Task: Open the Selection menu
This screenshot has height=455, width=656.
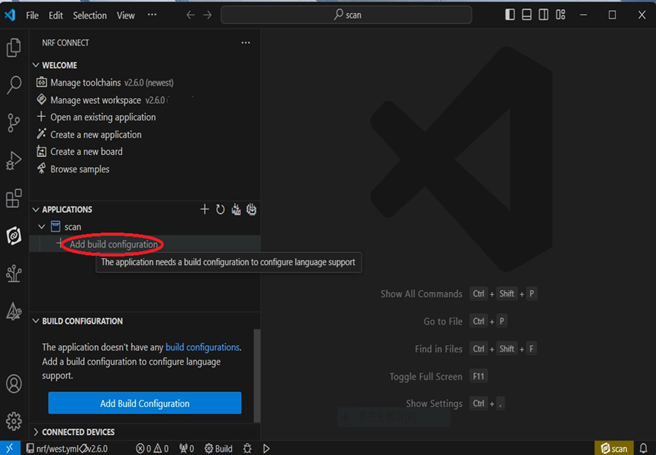Action: coord(90,15)
